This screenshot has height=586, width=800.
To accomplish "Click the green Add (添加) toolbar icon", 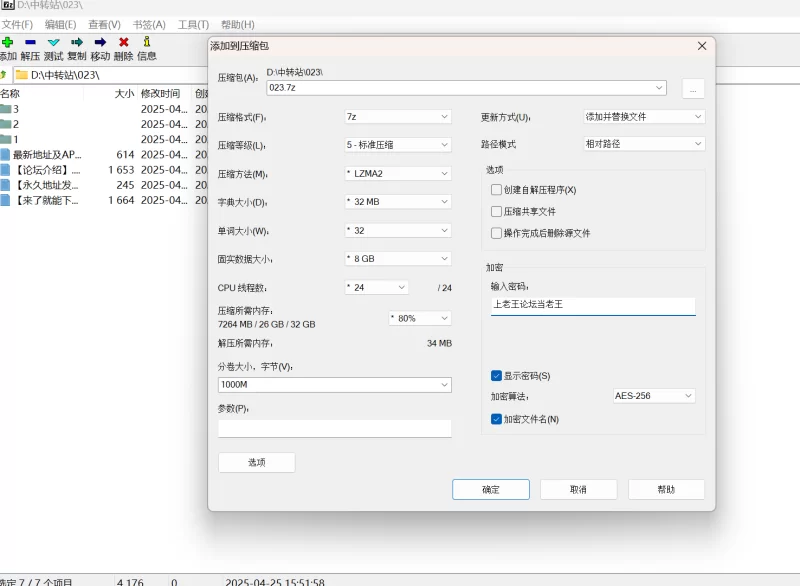I will pyautogui.click(x=7, y=42).
